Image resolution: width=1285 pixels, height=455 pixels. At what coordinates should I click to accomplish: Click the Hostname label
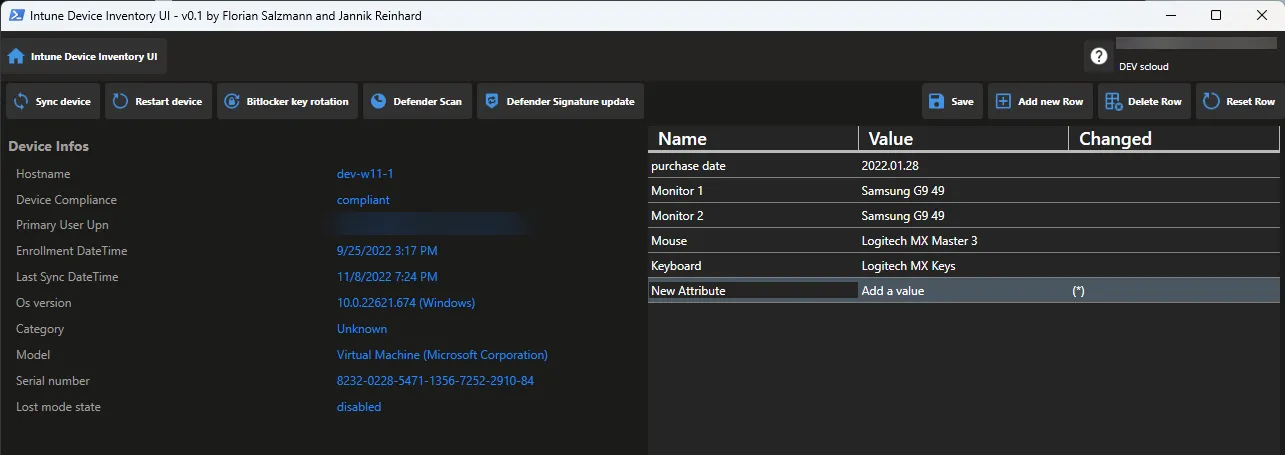43,174
